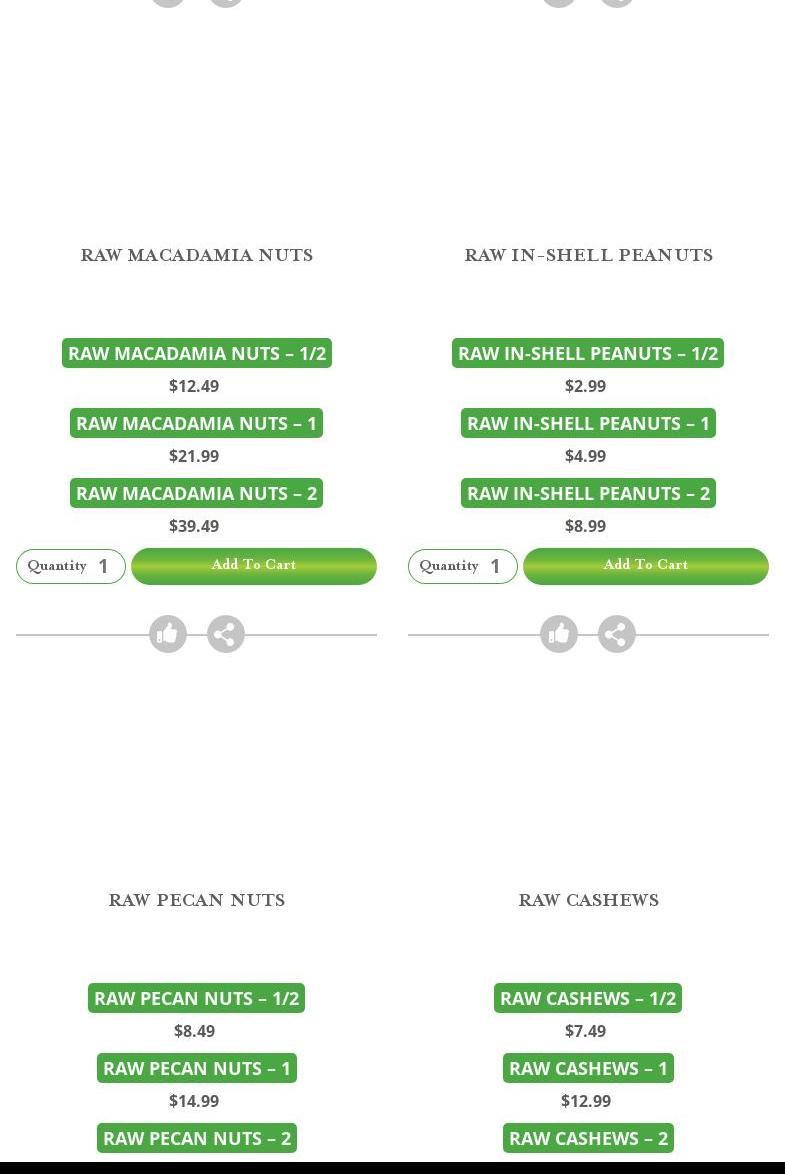785x1174 pixels.
Task: Choose Raw Pecan Nuts – 1 size
Action: click(x=197, y=1068)
